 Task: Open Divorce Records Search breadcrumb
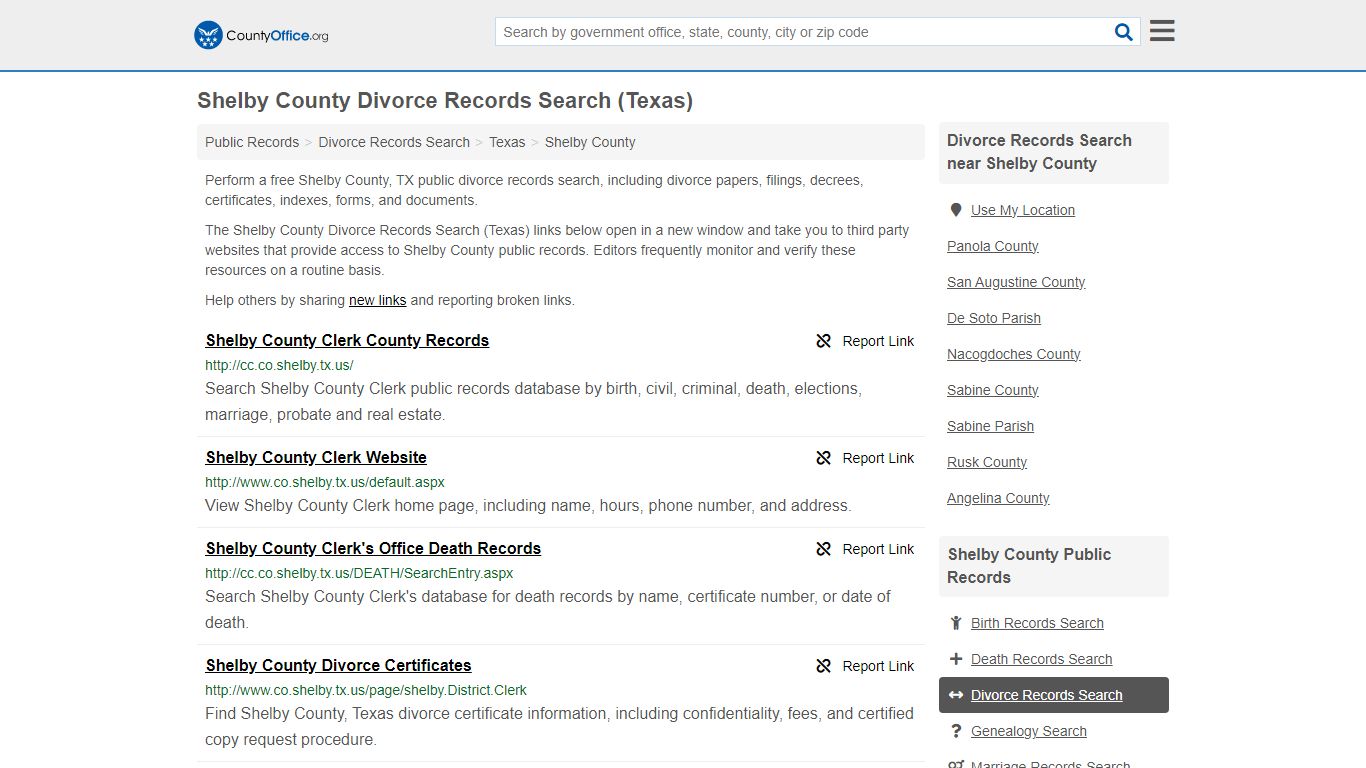point(394,142)
